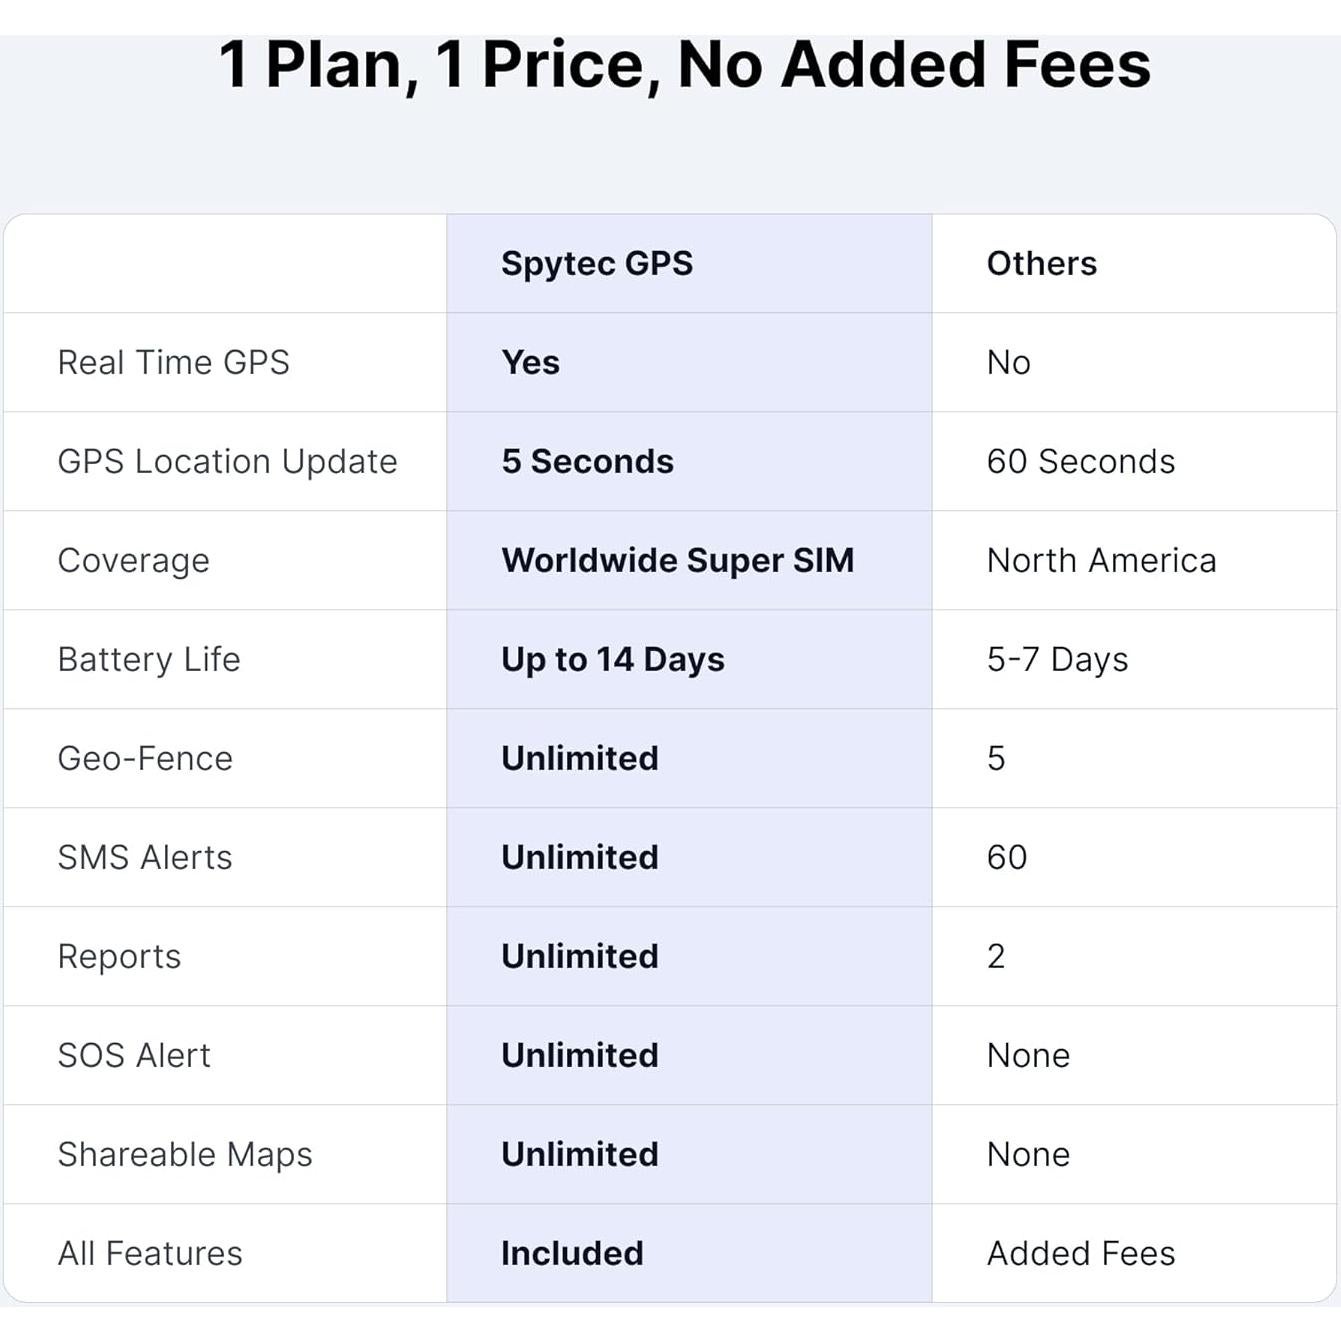Select the "Worldwide Super SIM" cell

(x=677, y=560)
